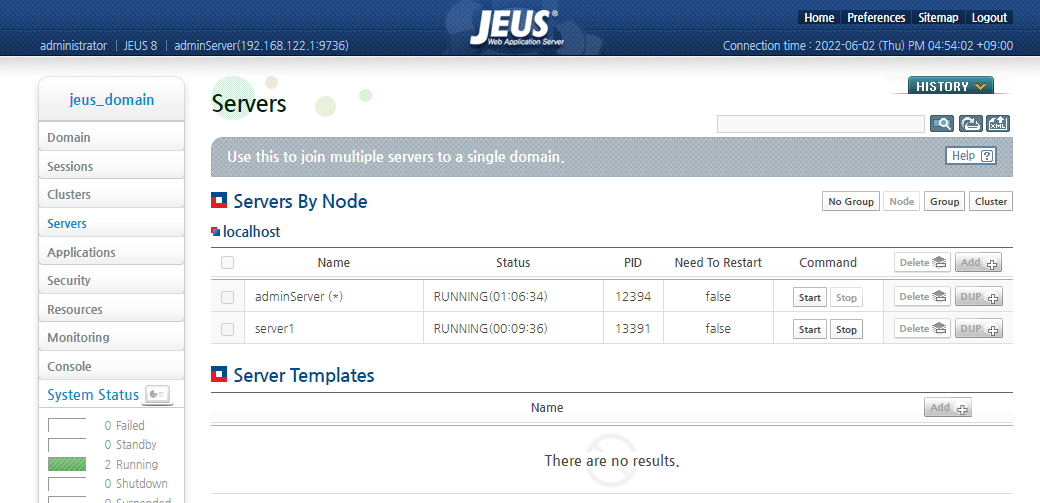Click the XML export icon

[x=998, y=123]
